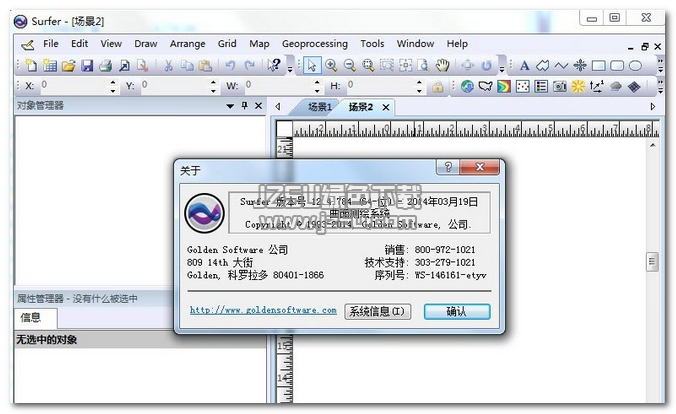Viewport: 676px width, 414px height.
Task: Select the Ellipse drawing tool
Action: [635, 66]
